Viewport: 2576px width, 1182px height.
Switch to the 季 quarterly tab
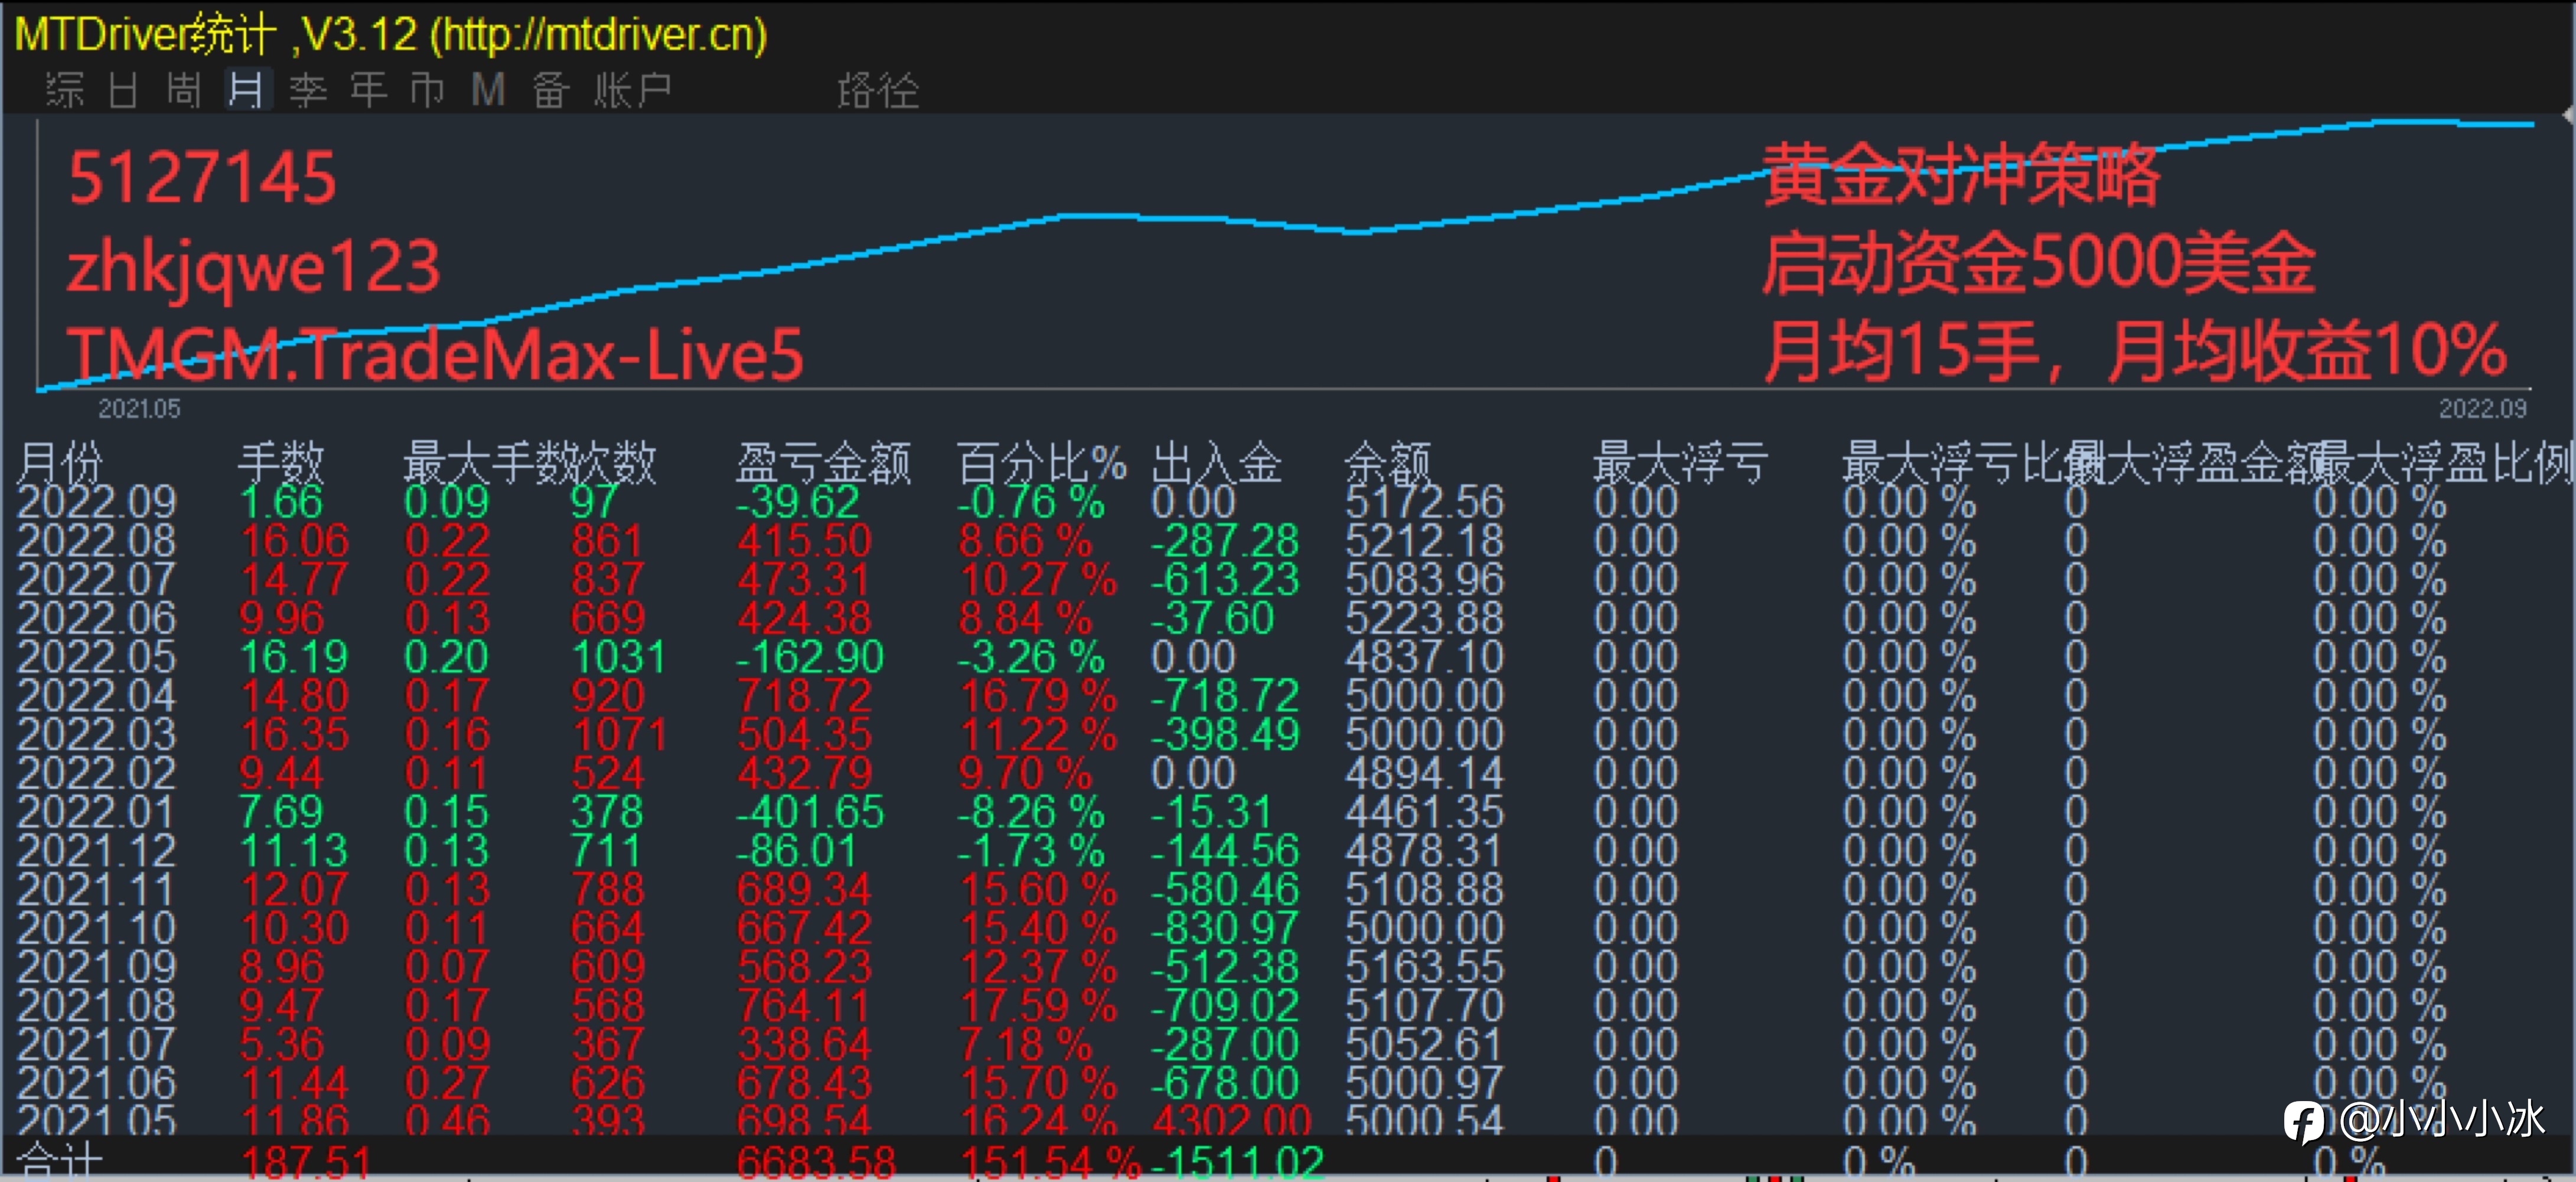308,90
